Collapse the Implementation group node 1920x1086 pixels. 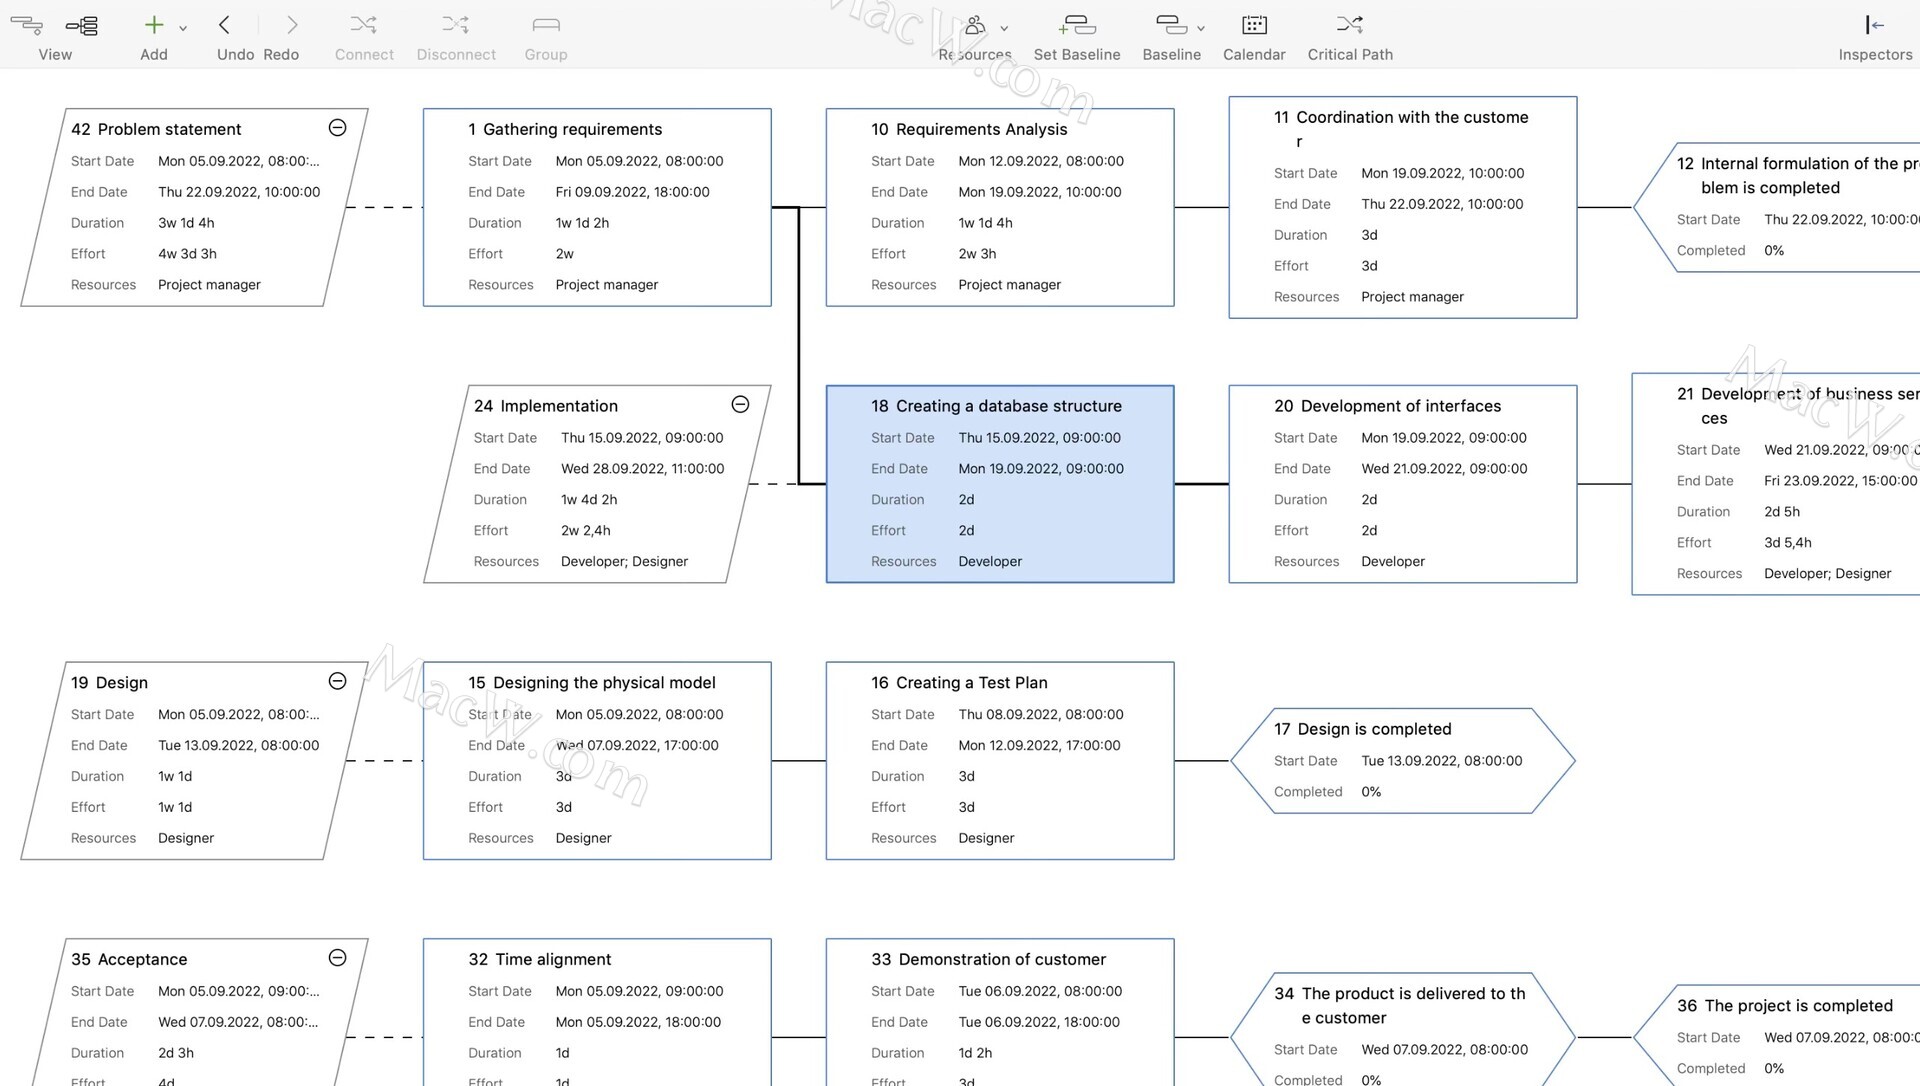[740, 404]
